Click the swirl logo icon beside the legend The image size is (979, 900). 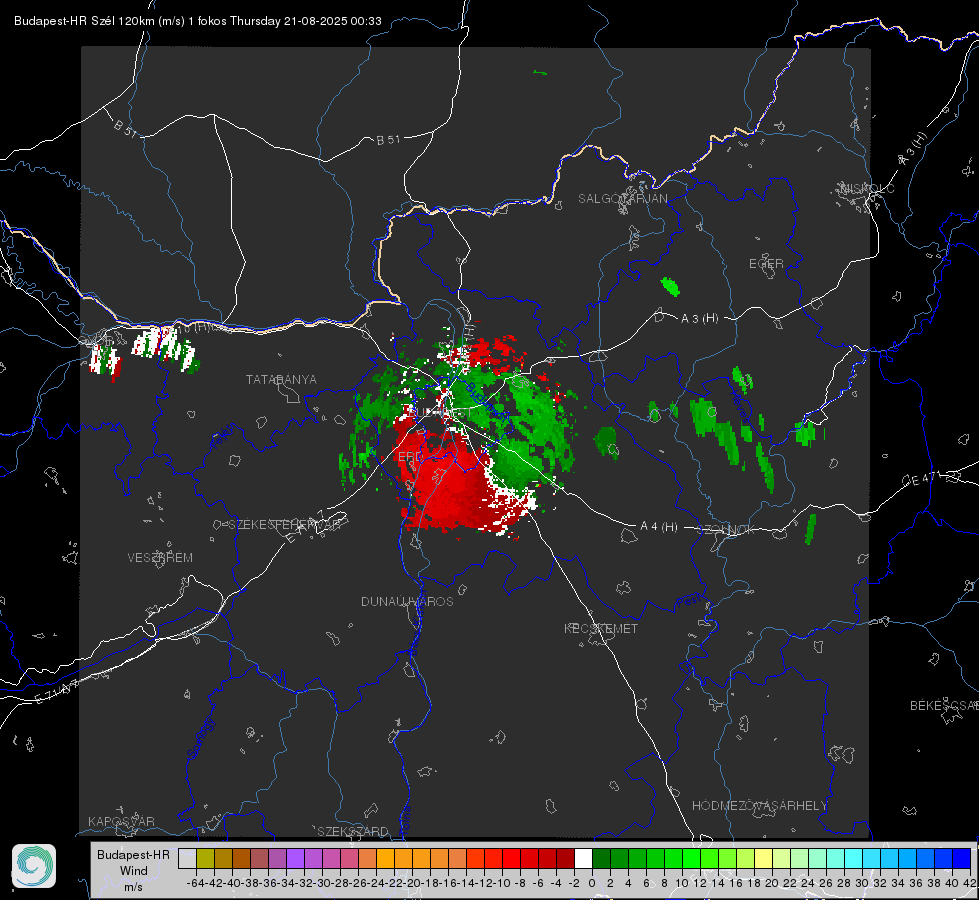(x=34, y=866)
